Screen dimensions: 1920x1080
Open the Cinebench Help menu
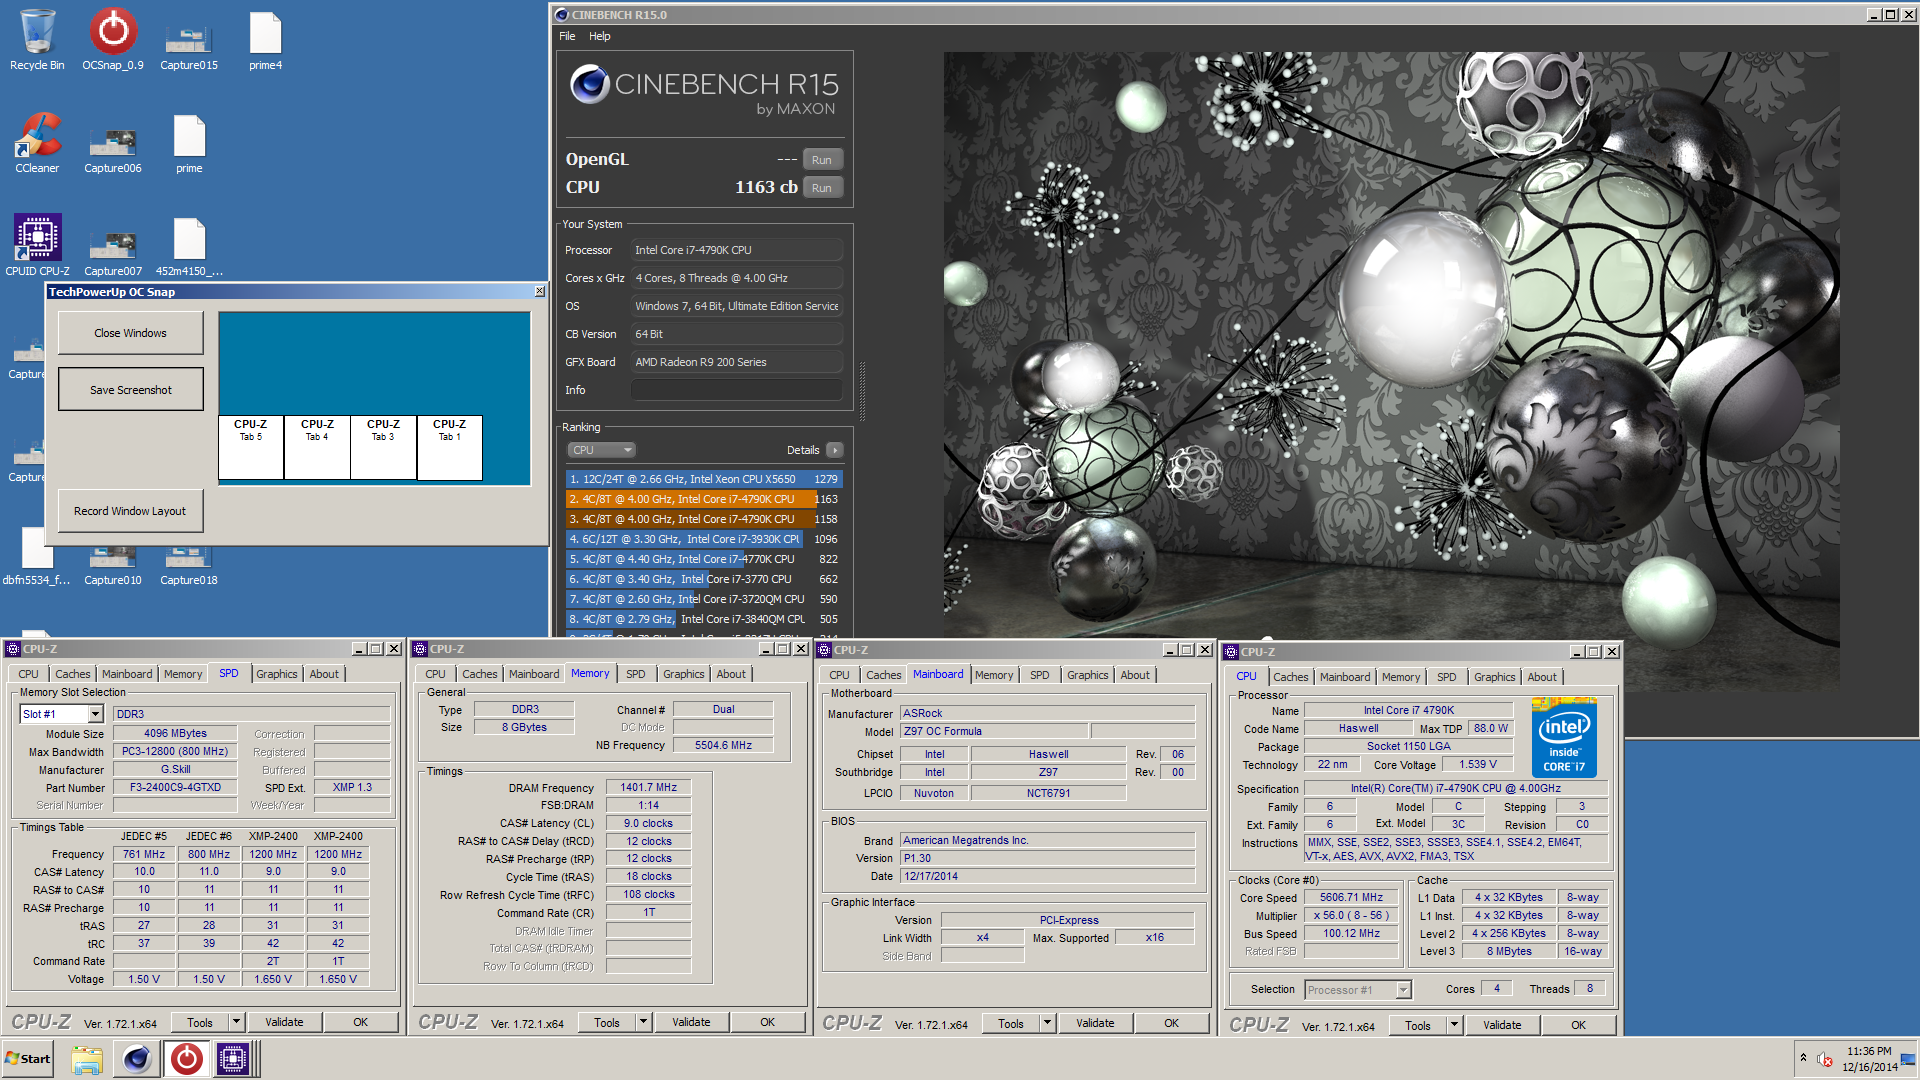[x=599, y=36]
